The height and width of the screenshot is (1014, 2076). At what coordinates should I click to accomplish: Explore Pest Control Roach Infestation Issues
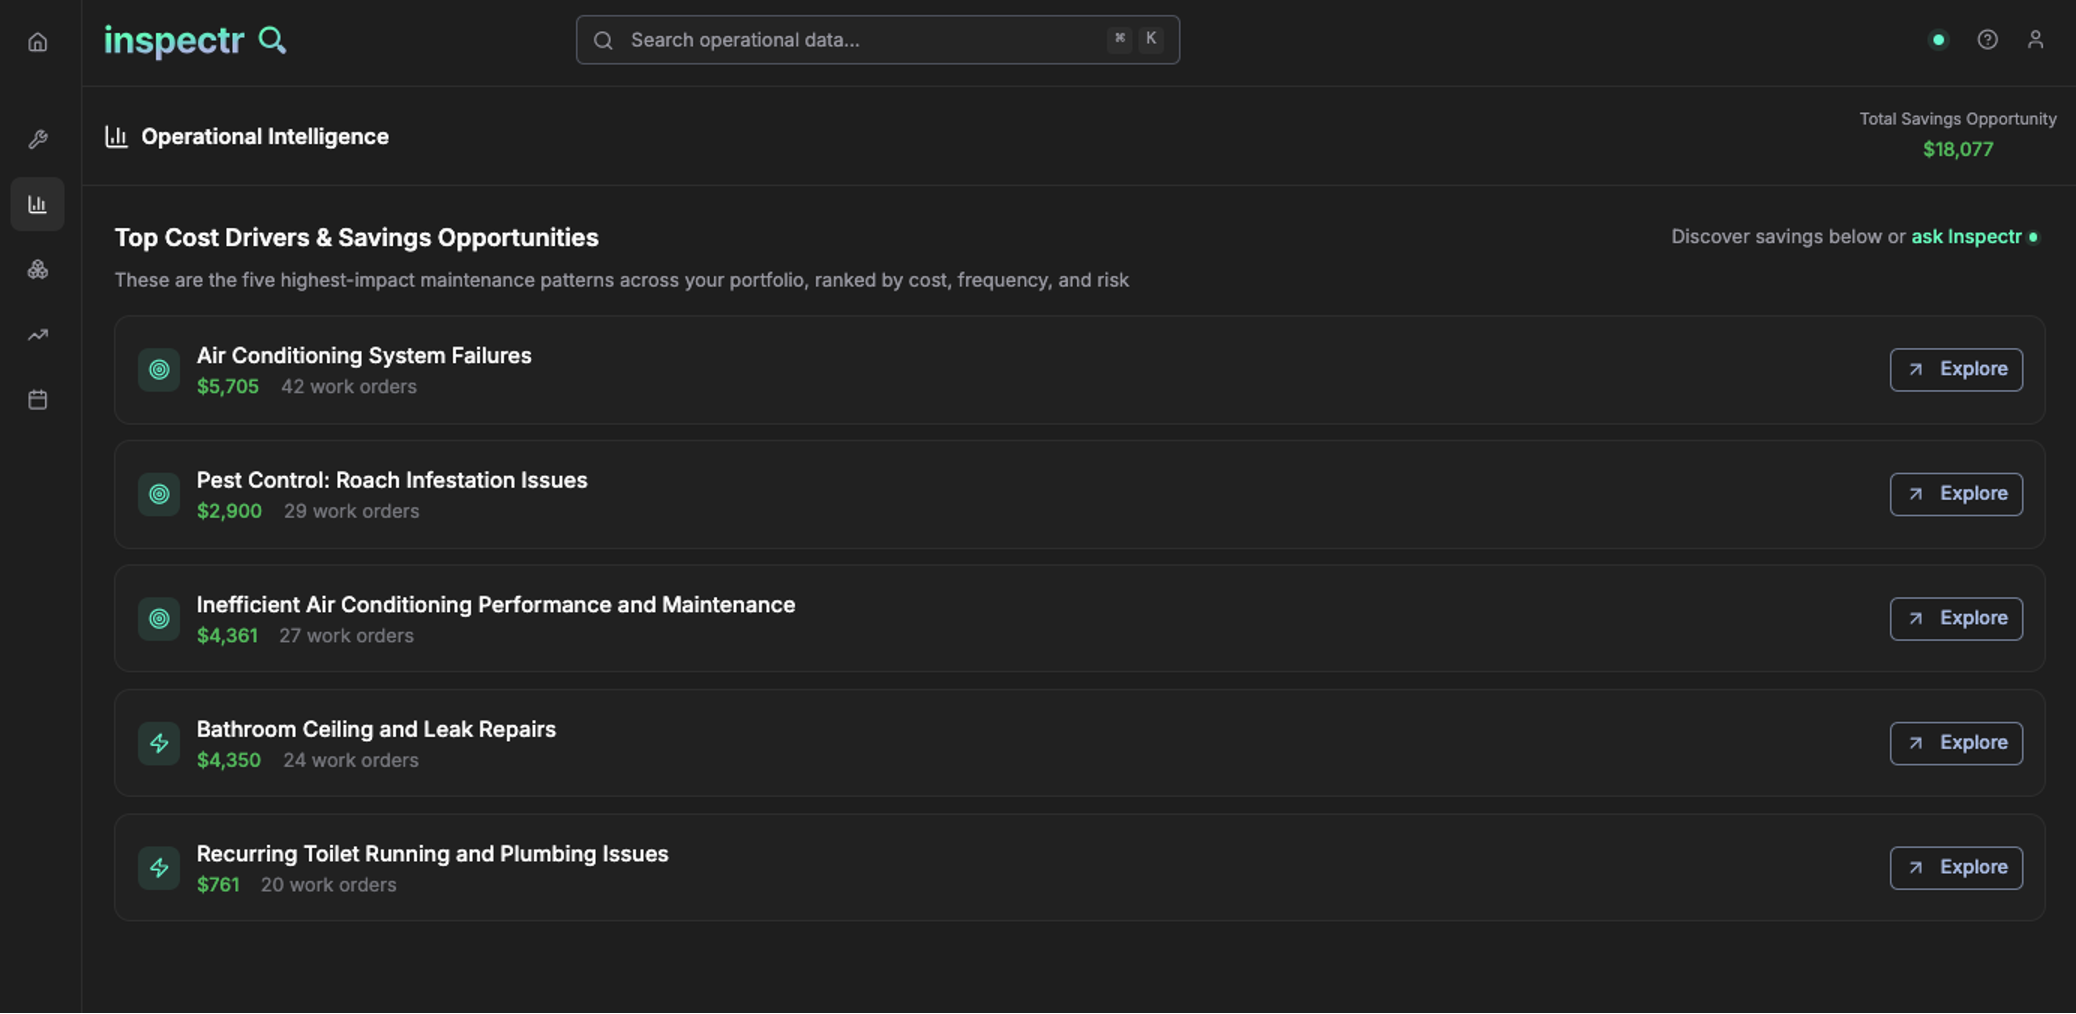1955,494
